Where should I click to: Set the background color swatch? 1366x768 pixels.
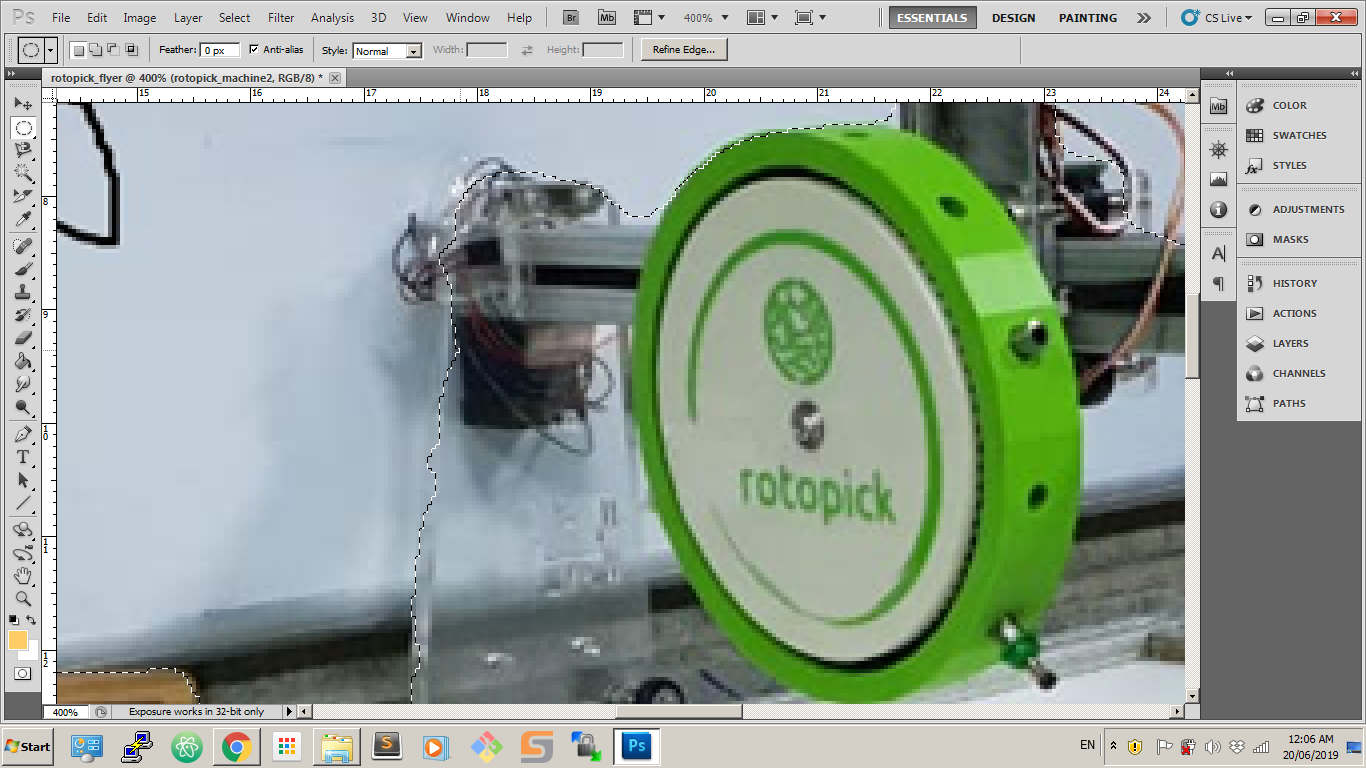29,651
